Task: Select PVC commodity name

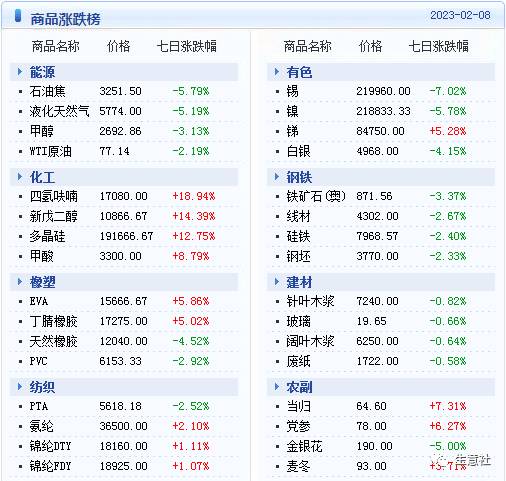Action: point(38,361)
